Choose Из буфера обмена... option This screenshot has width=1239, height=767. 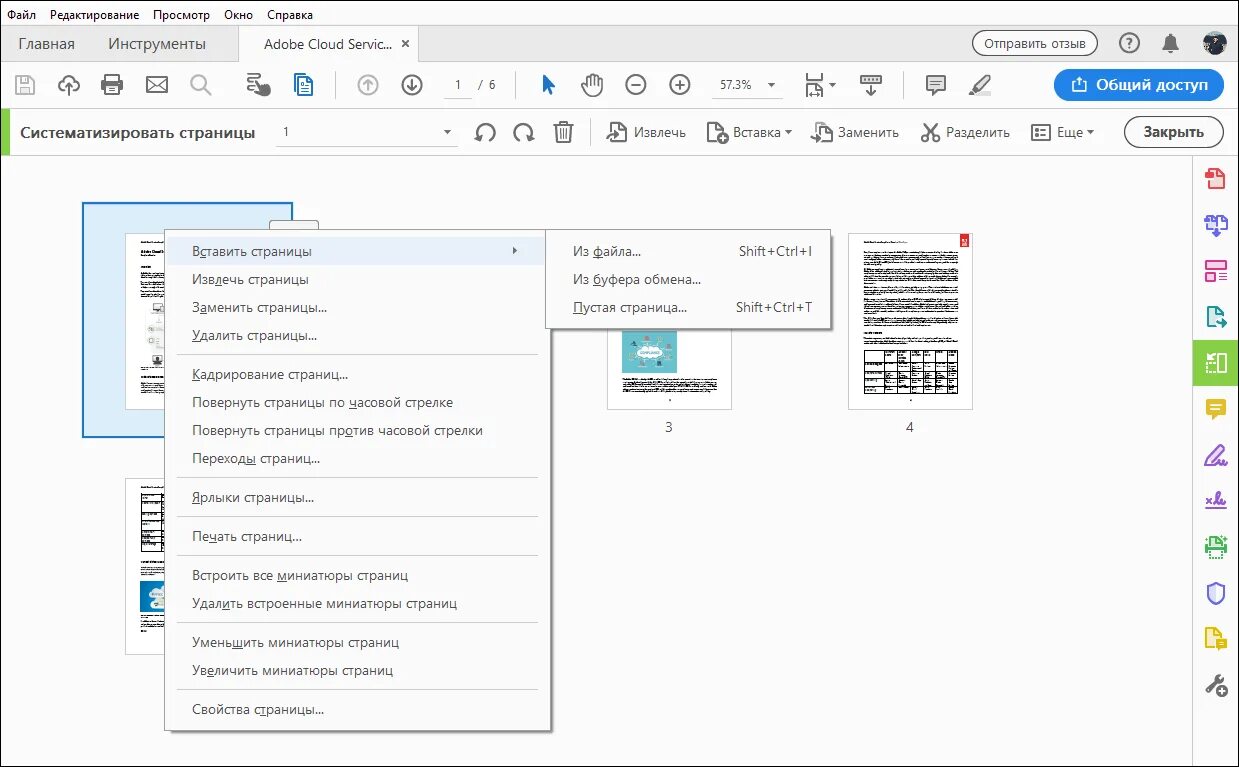[688, 279]
